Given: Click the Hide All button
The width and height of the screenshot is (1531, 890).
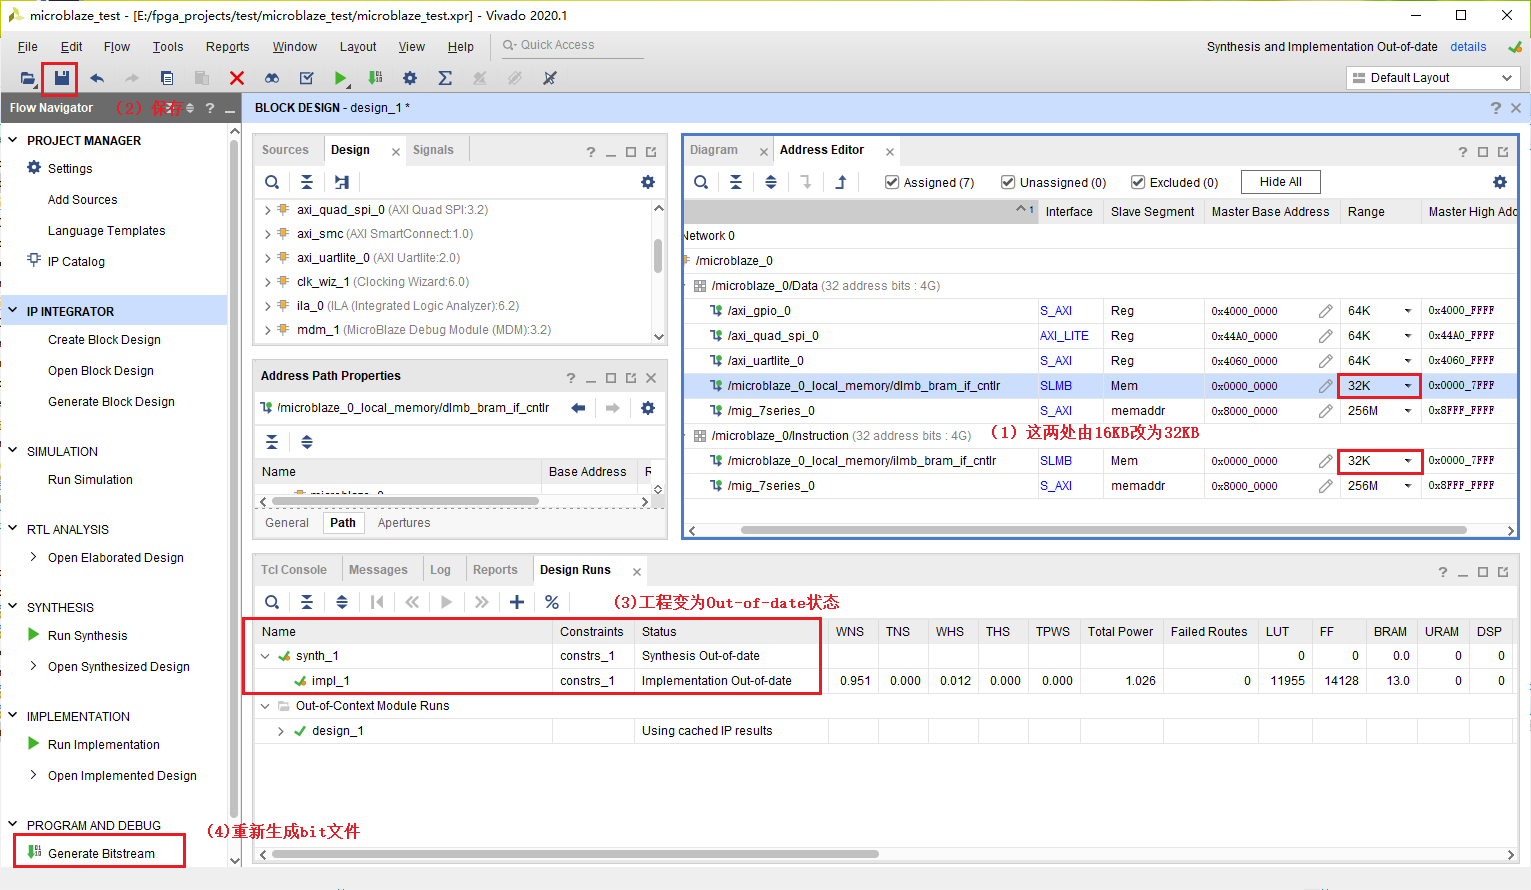Looking at the screenshot, I should point(1280,181).
